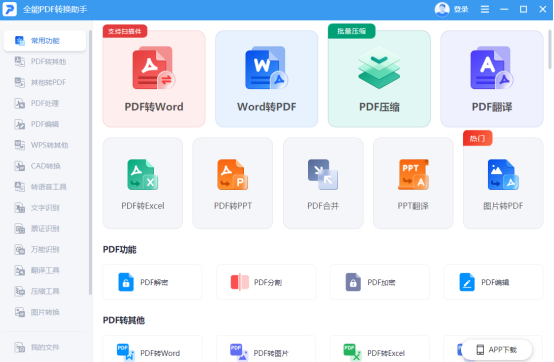Open 万能识别 from the sidebar

[x=45, y=249]
